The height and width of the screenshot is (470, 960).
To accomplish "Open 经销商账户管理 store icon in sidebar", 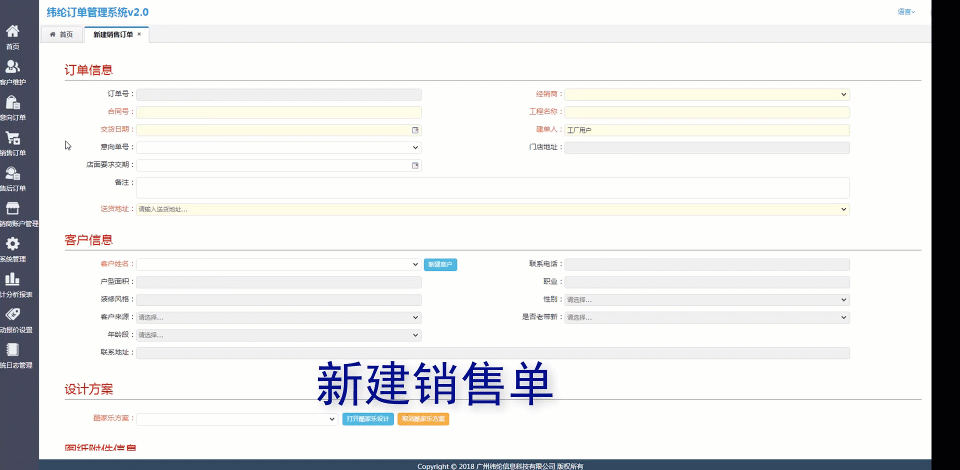I will click(12, 209).
